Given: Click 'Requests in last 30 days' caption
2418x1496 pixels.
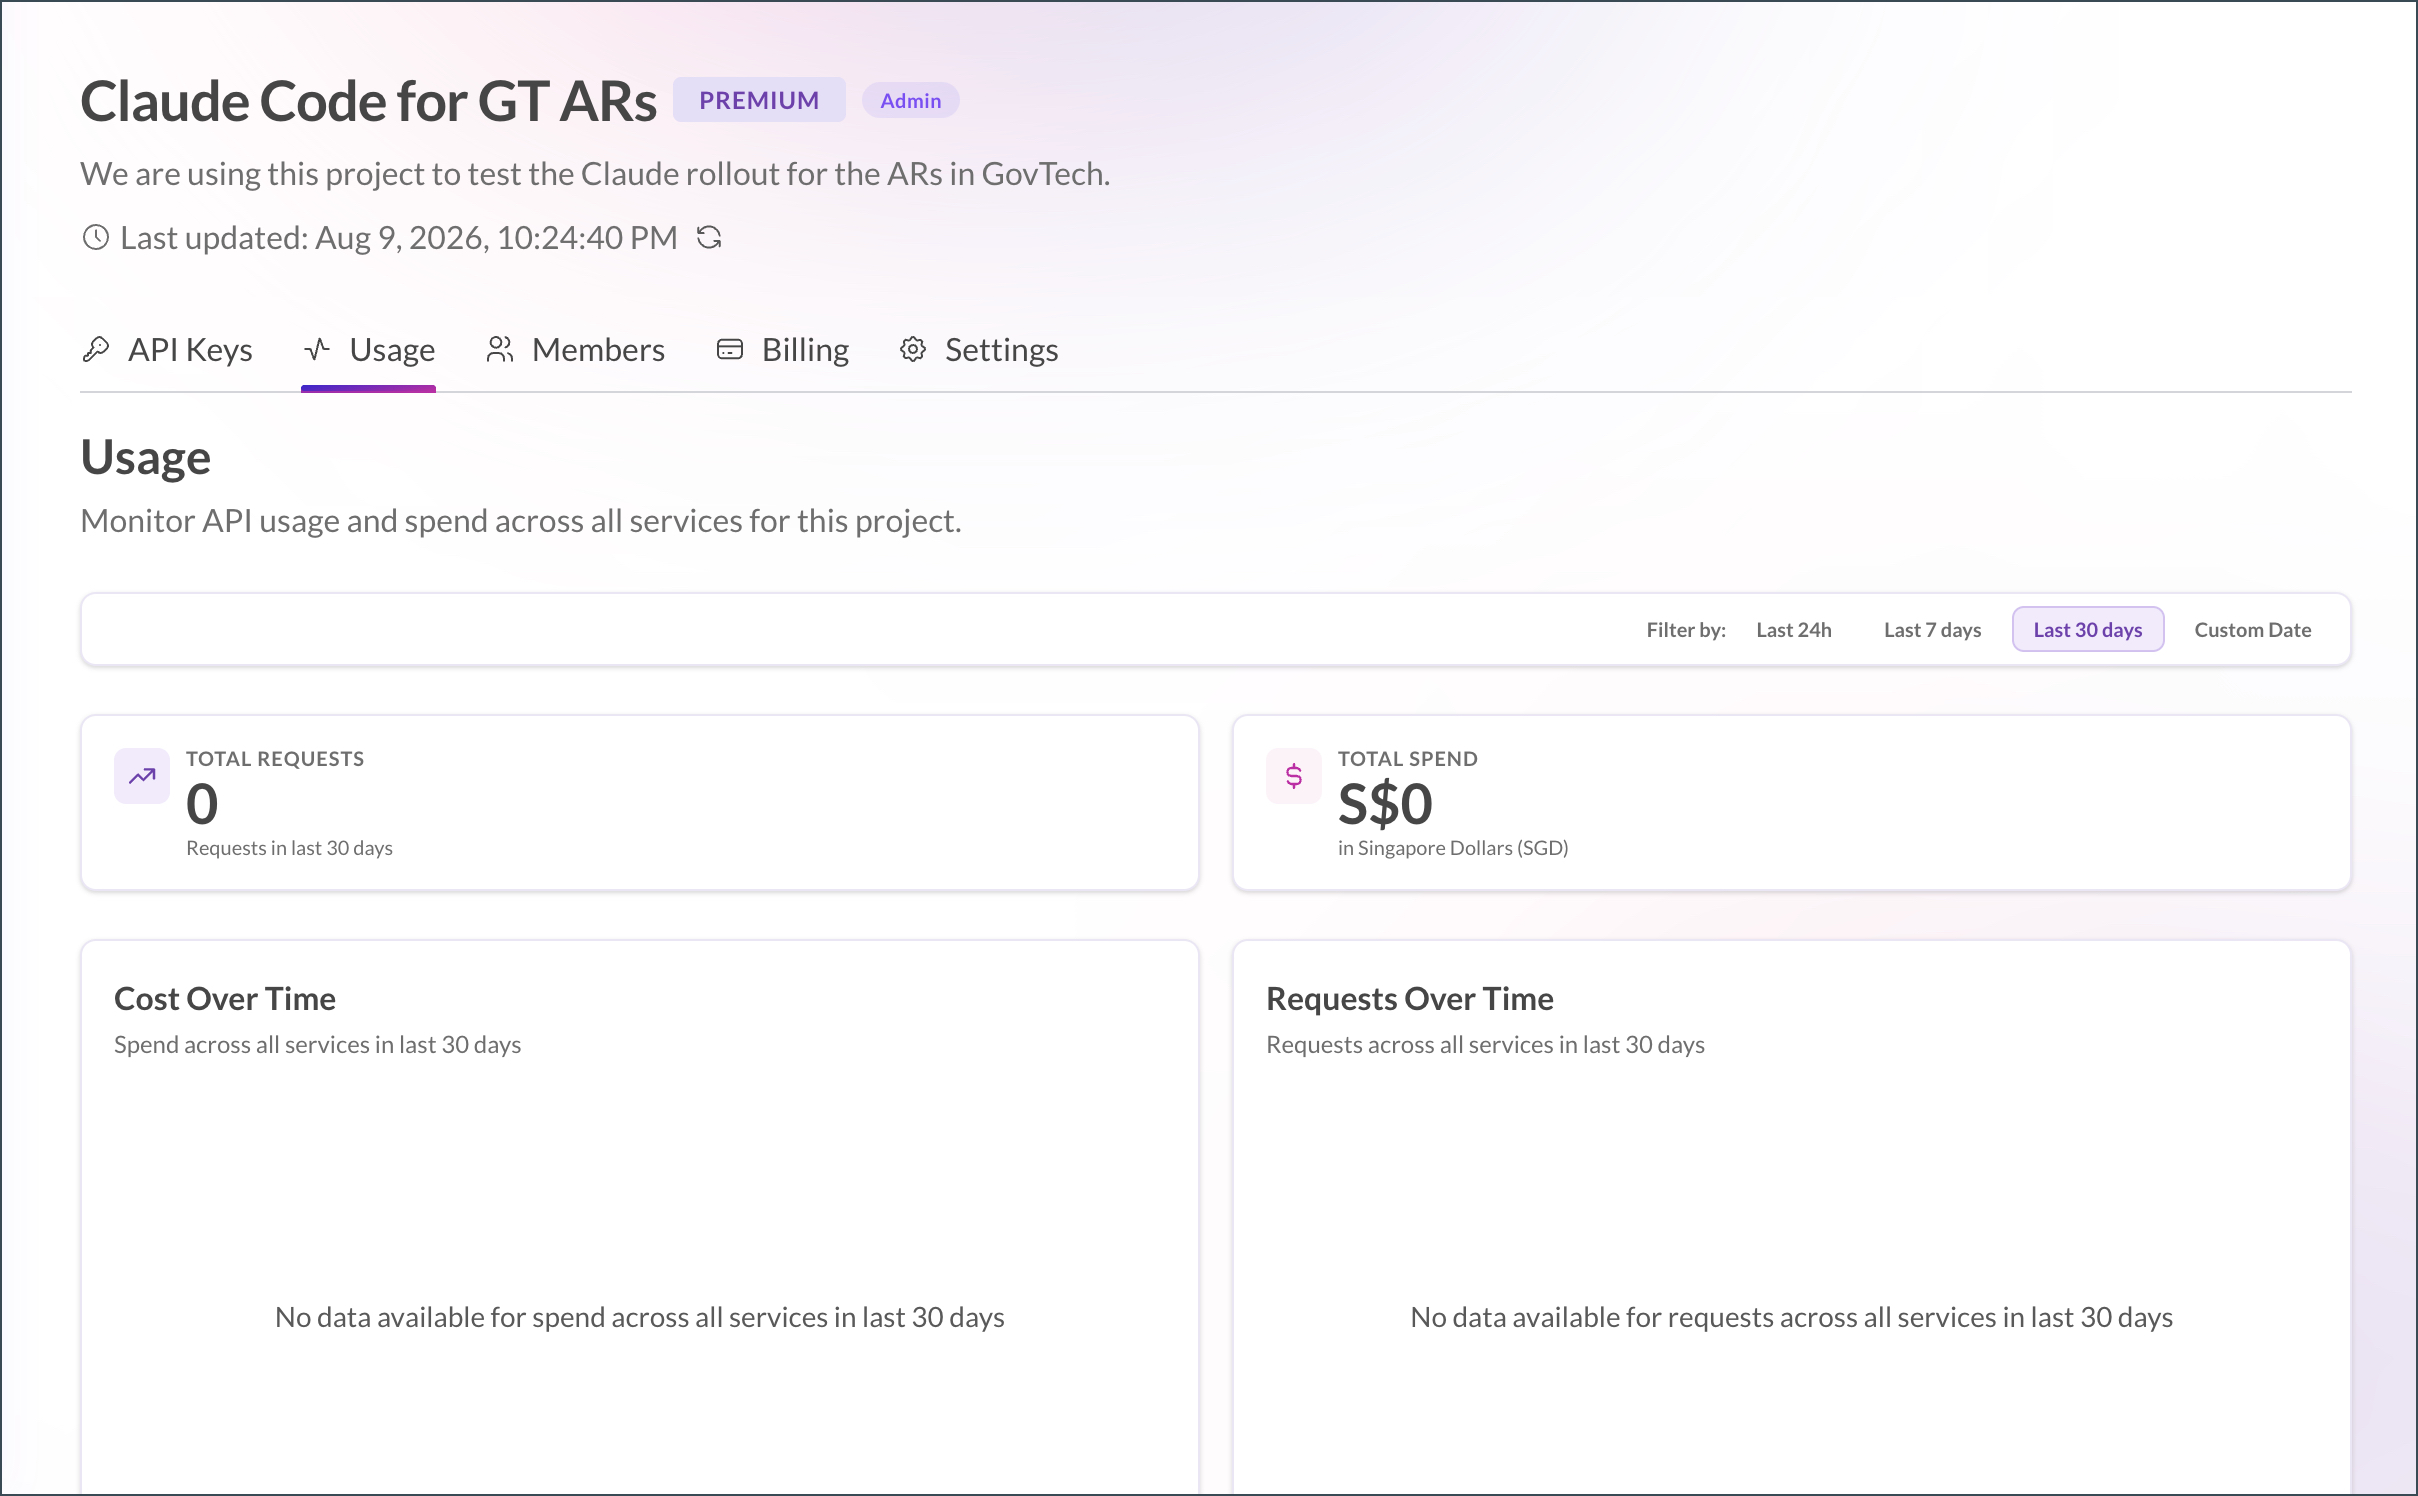Looking at the screenshot, I should point(289,848).
